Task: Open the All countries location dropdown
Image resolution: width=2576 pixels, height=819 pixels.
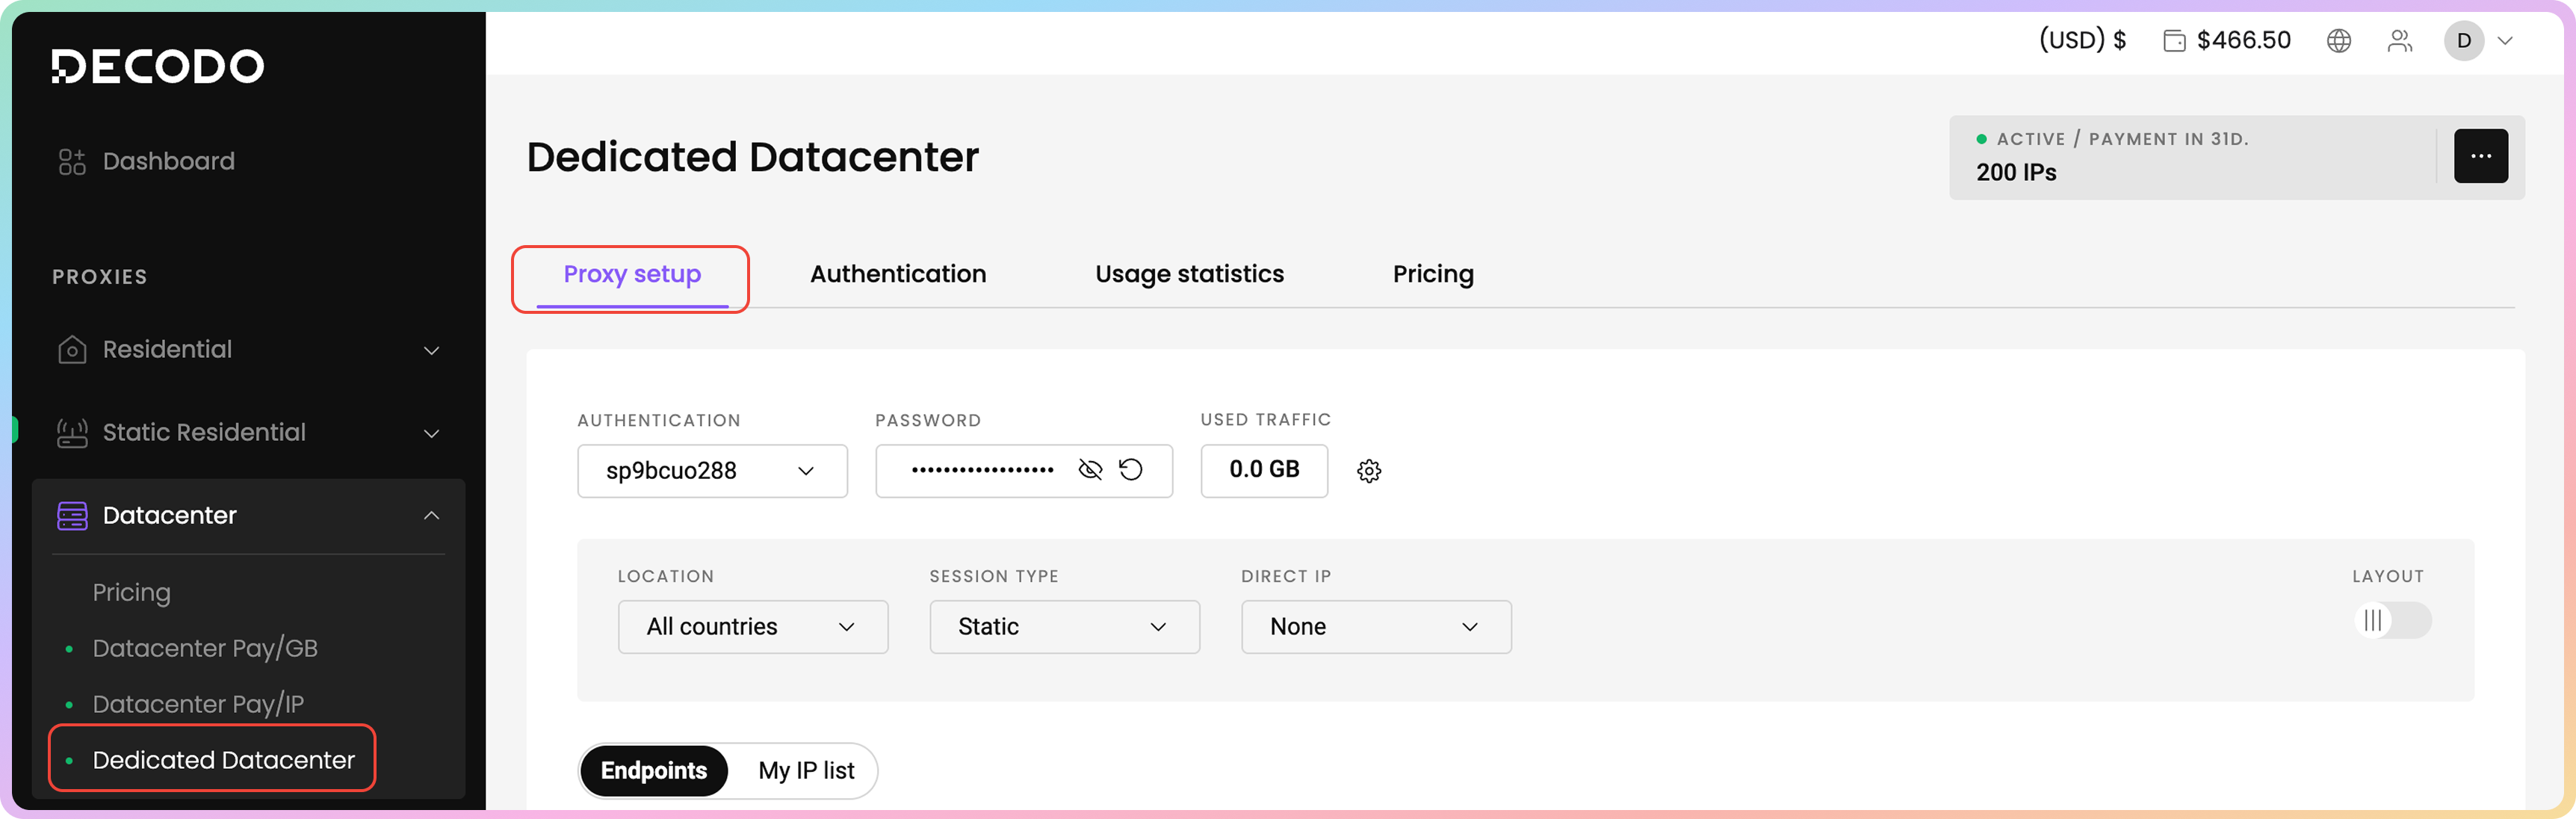Action: pos(752,627)
